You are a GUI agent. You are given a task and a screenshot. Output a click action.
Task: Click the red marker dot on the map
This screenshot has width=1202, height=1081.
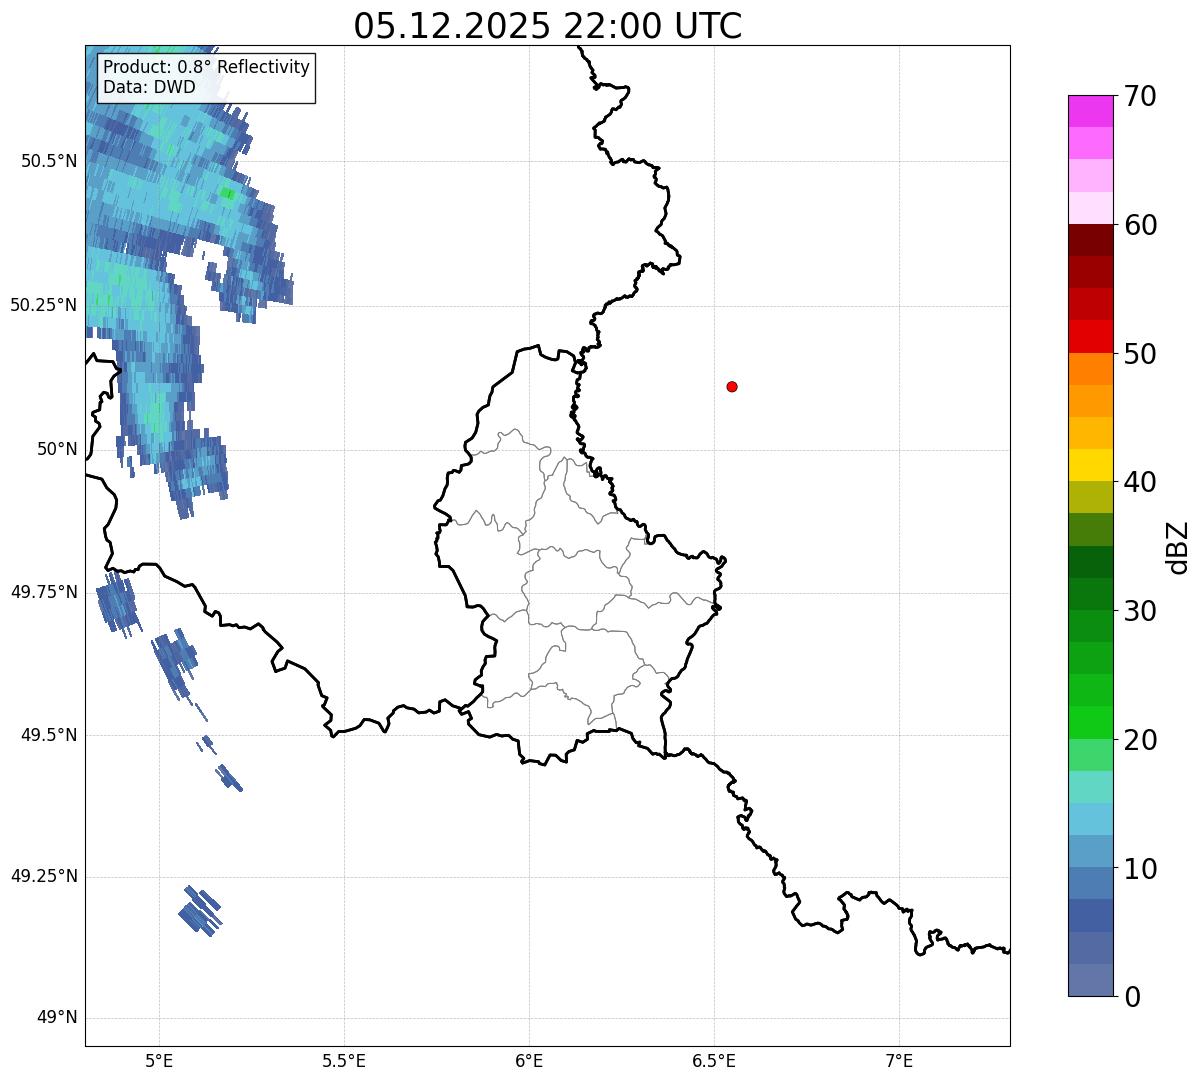[732, 386]
